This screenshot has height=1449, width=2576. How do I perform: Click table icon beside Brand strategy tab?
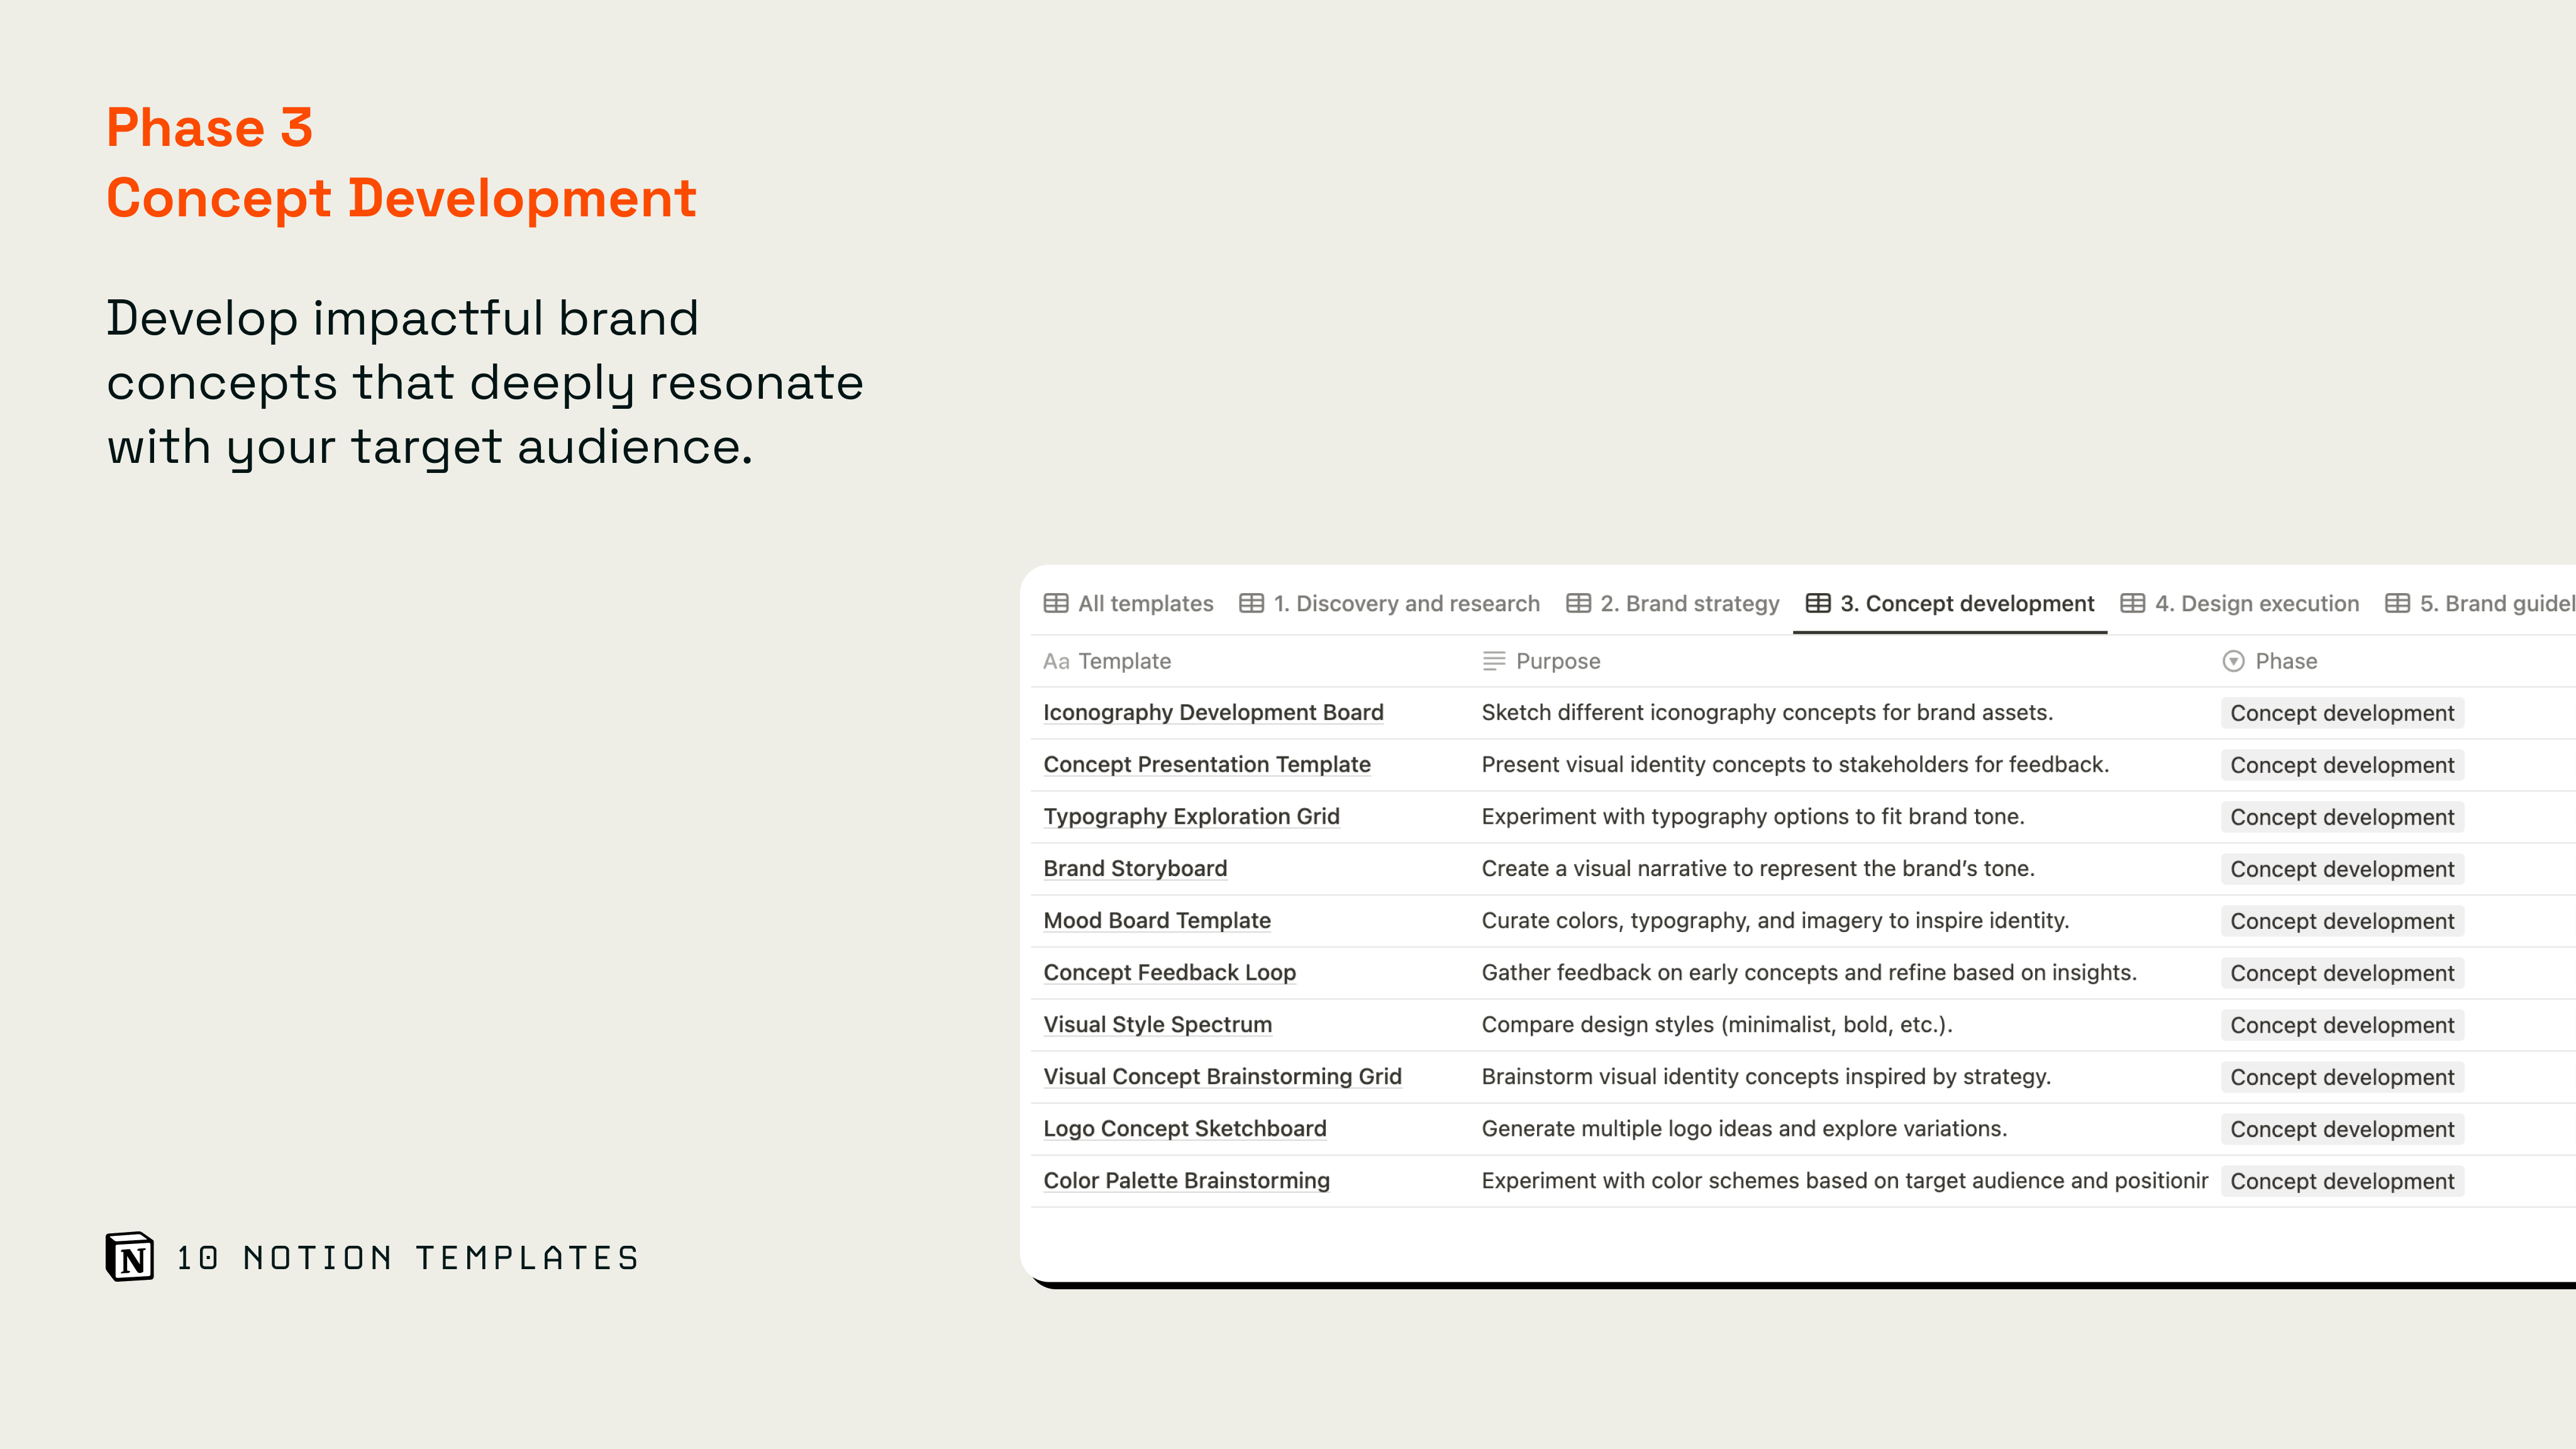tap(1578, 603)
